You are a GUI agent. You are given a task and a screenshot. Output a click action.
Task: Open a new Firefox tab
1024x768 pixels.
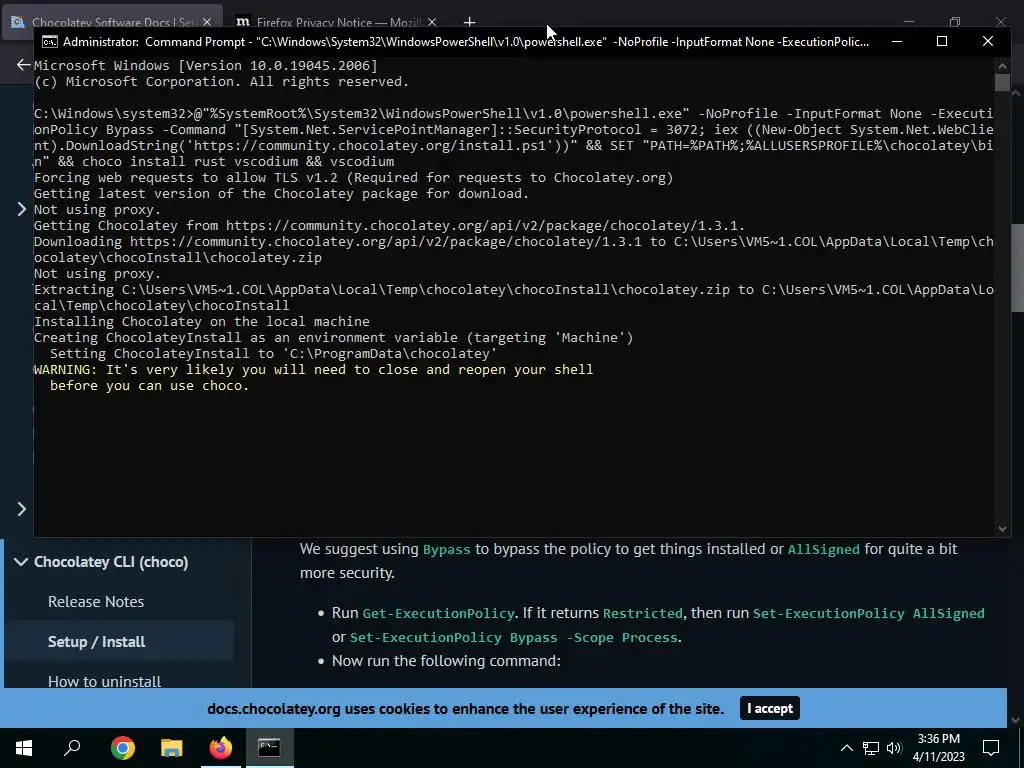tap(469, 22)
